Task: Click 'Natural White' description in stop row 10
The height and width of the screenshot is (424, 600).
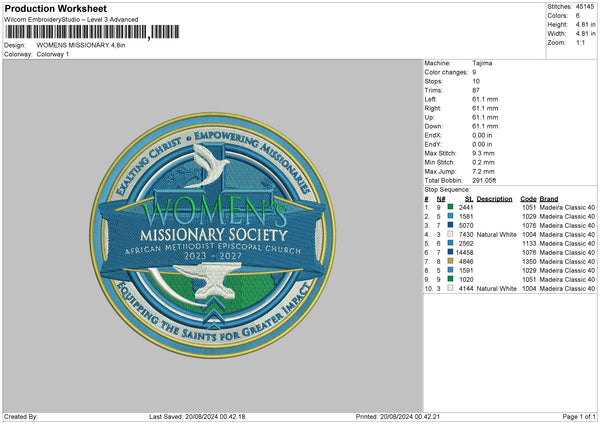Action: click(496, 288)
